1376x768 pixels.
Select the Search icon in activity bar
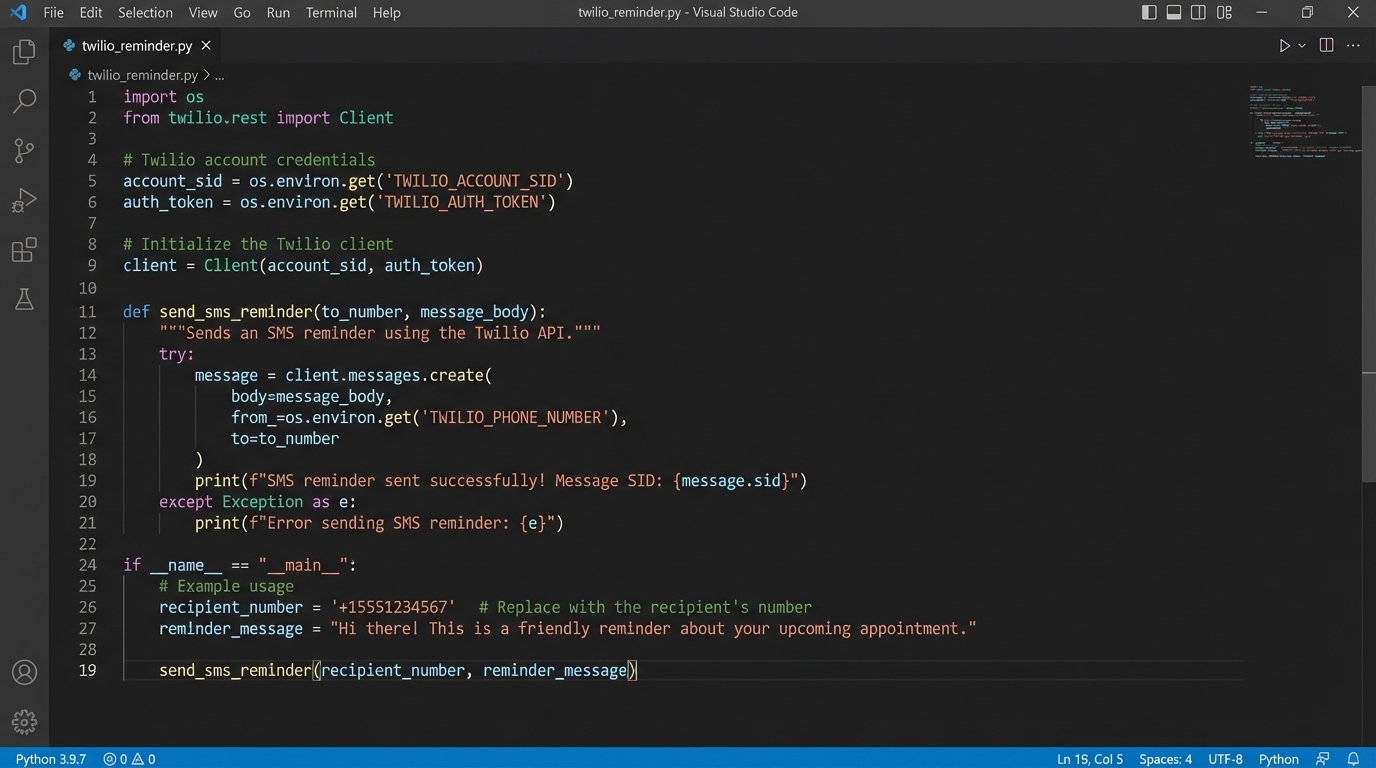(x=23, y=101)
